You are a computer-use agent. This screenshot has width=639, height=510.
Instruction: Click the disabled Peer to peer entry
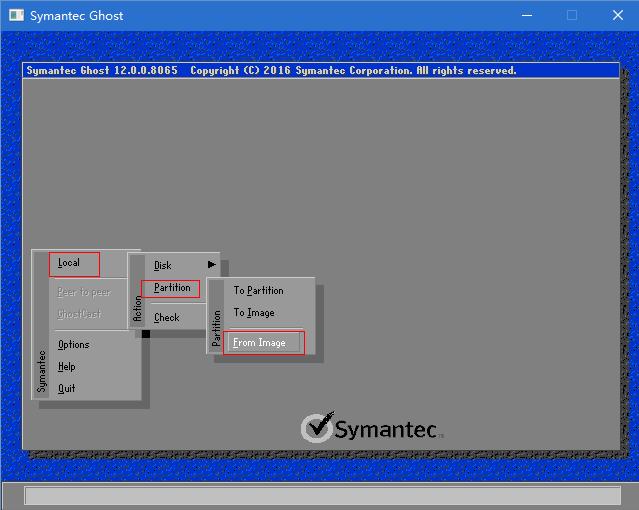pos(84,292)
